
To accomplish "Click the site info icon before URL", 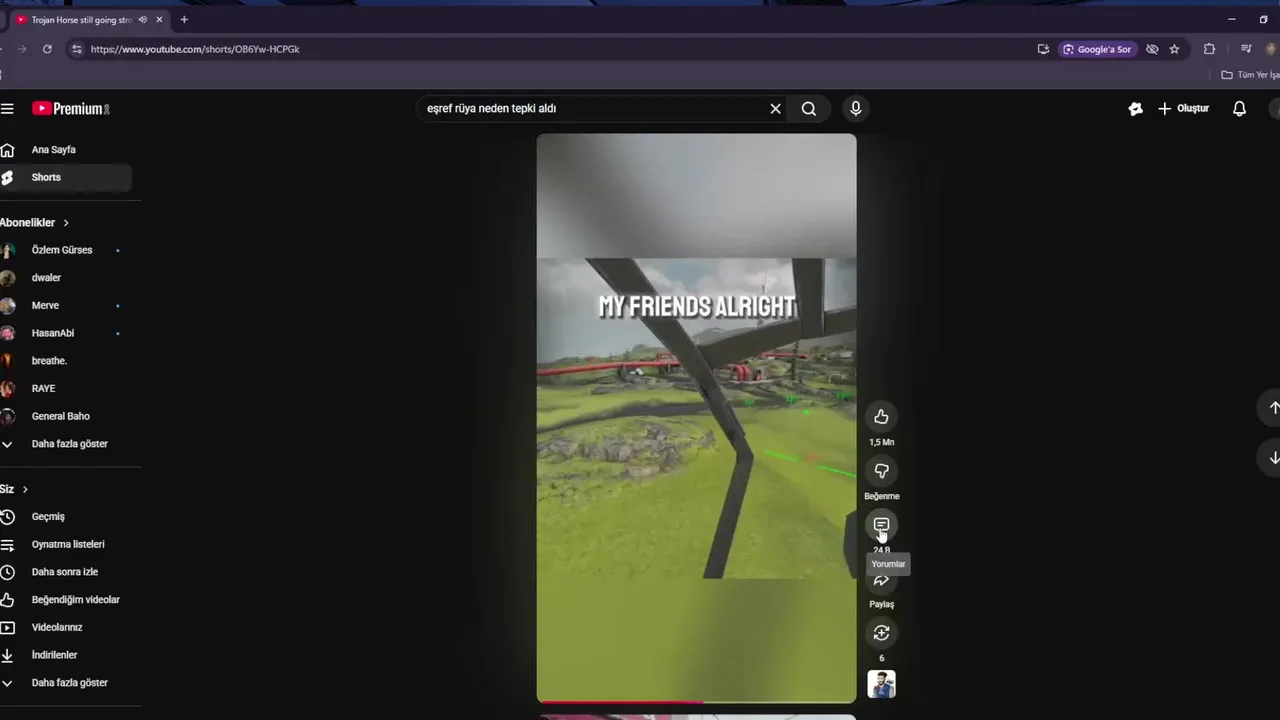I will pos(77,49).
